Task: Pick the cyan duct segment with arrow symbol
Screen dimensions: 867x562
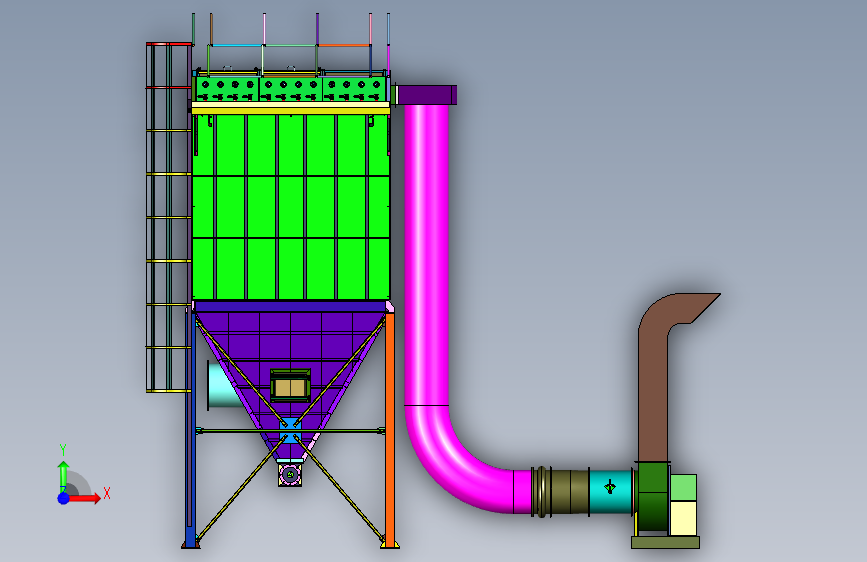Action: point(610,491)
